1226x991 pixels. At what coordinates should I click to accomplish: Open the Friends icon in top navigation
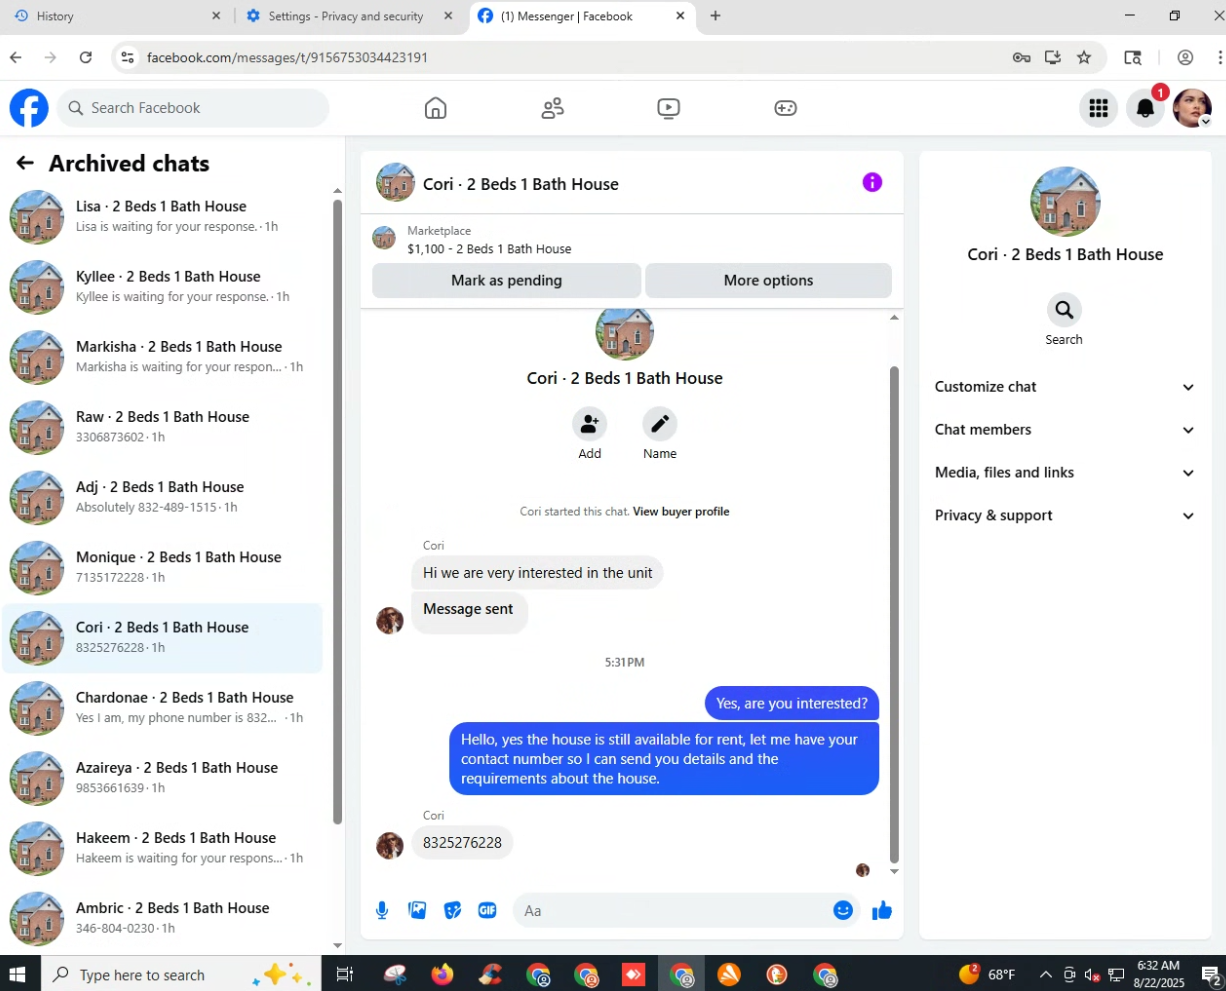pos(552,108)
